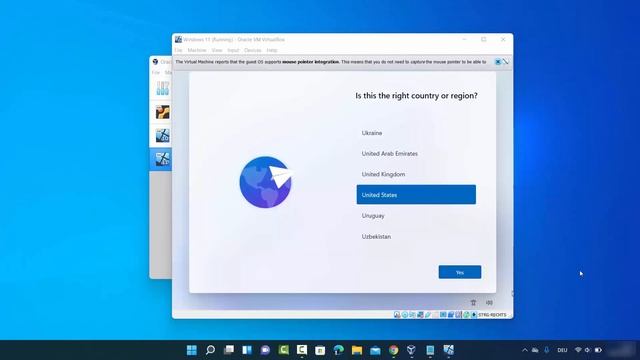Switch to VirtualBox Manager cube icon in taskbar
Viewport: 640px width, 360px height.
pyautogui.click(x=411, y=350)
